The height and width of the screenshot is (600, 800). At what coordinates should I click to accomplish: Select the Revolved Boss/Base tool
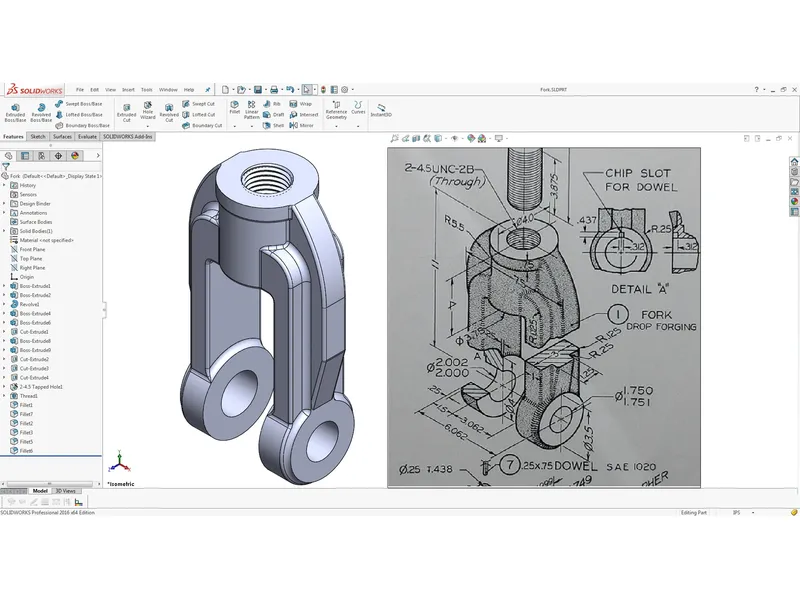[39, 110]
